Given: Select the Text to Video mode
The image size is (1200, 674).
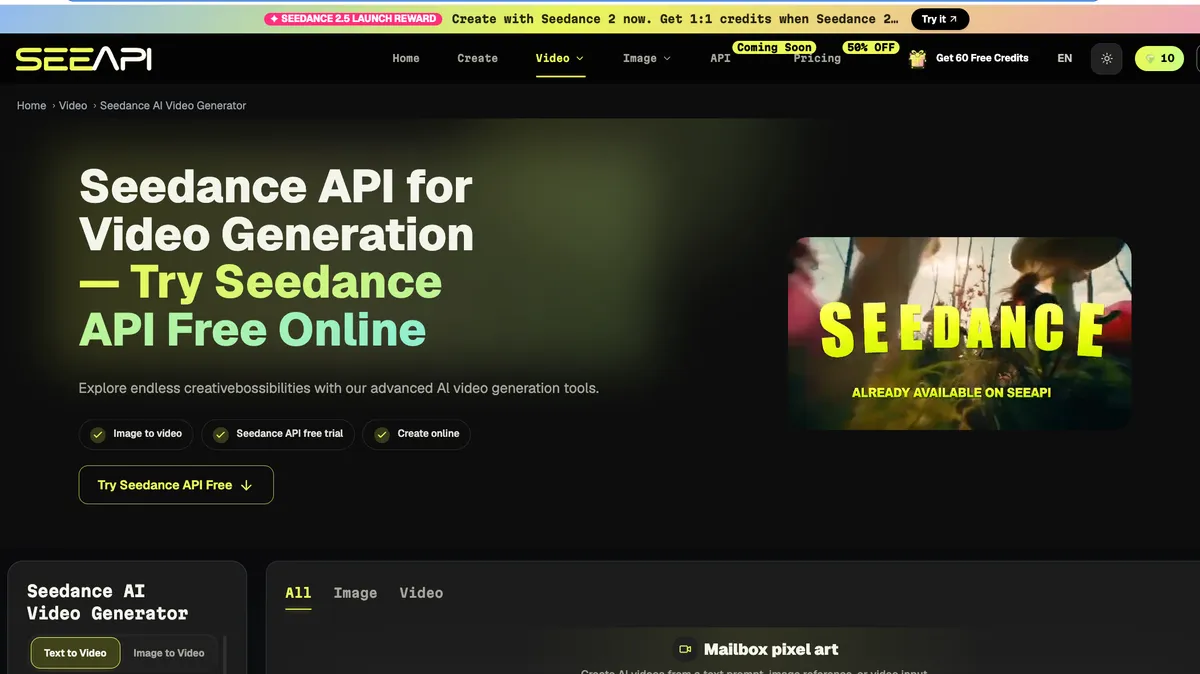Looking at the screenshot, I should click(75, 653).
